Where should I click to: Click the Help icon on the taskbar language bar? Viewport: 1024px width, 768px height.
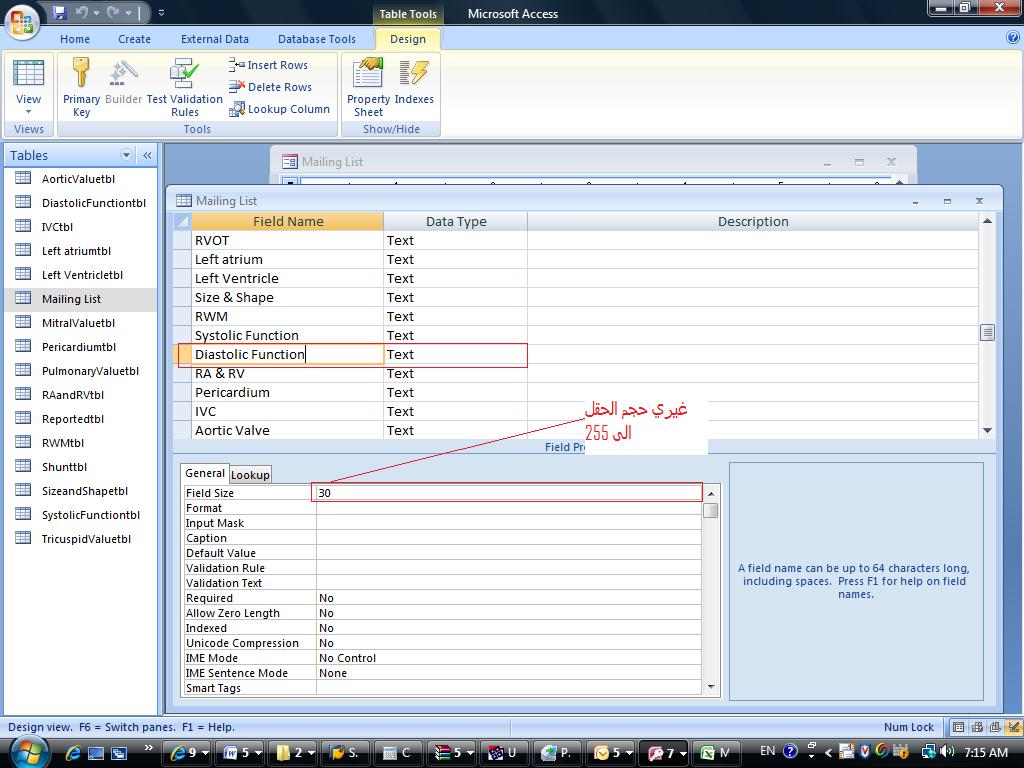[789, 752]
